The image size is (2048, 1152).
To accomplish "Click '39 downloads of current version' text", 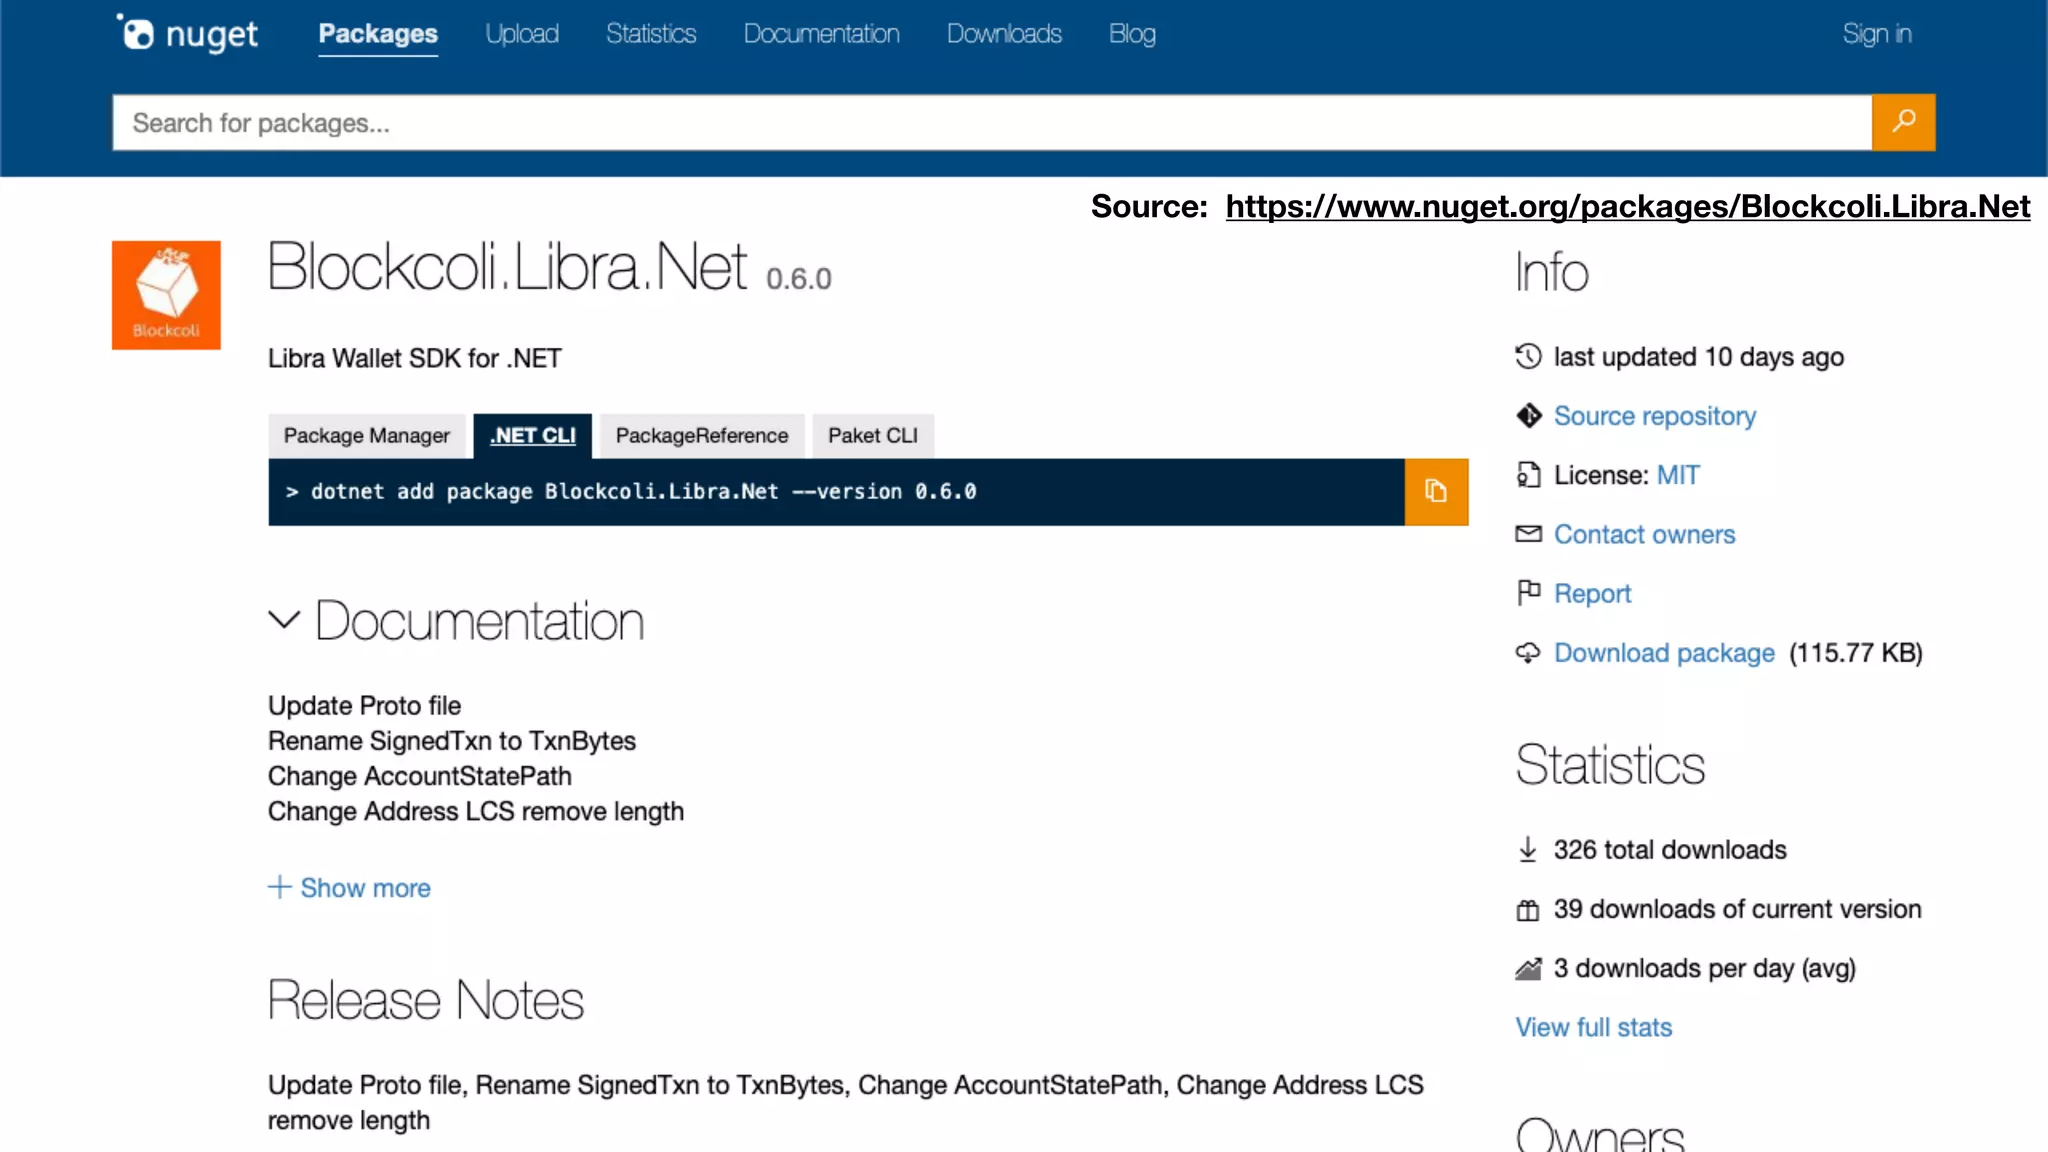I will 1737,909.
